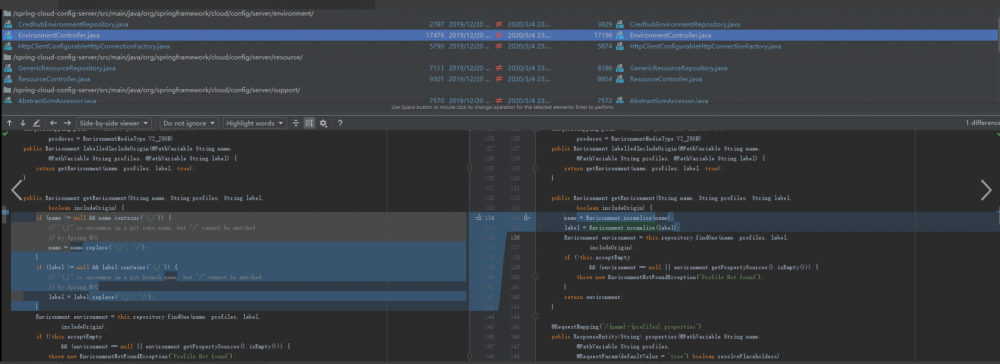Click not-equal icon in AbstractScmAccessor row
The image size is (1000, 364).
tap(499, 101)
